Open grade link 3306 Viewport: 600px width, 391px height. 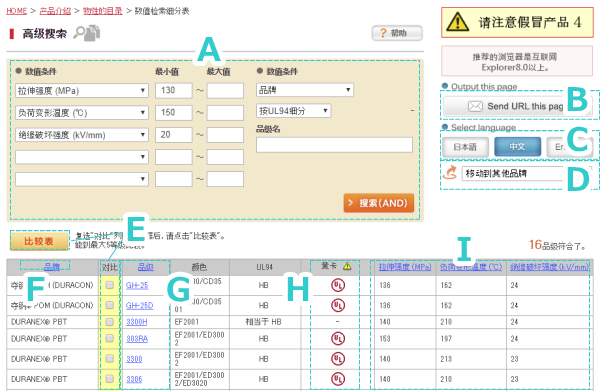pyautogui.click(x=134, y=379)
